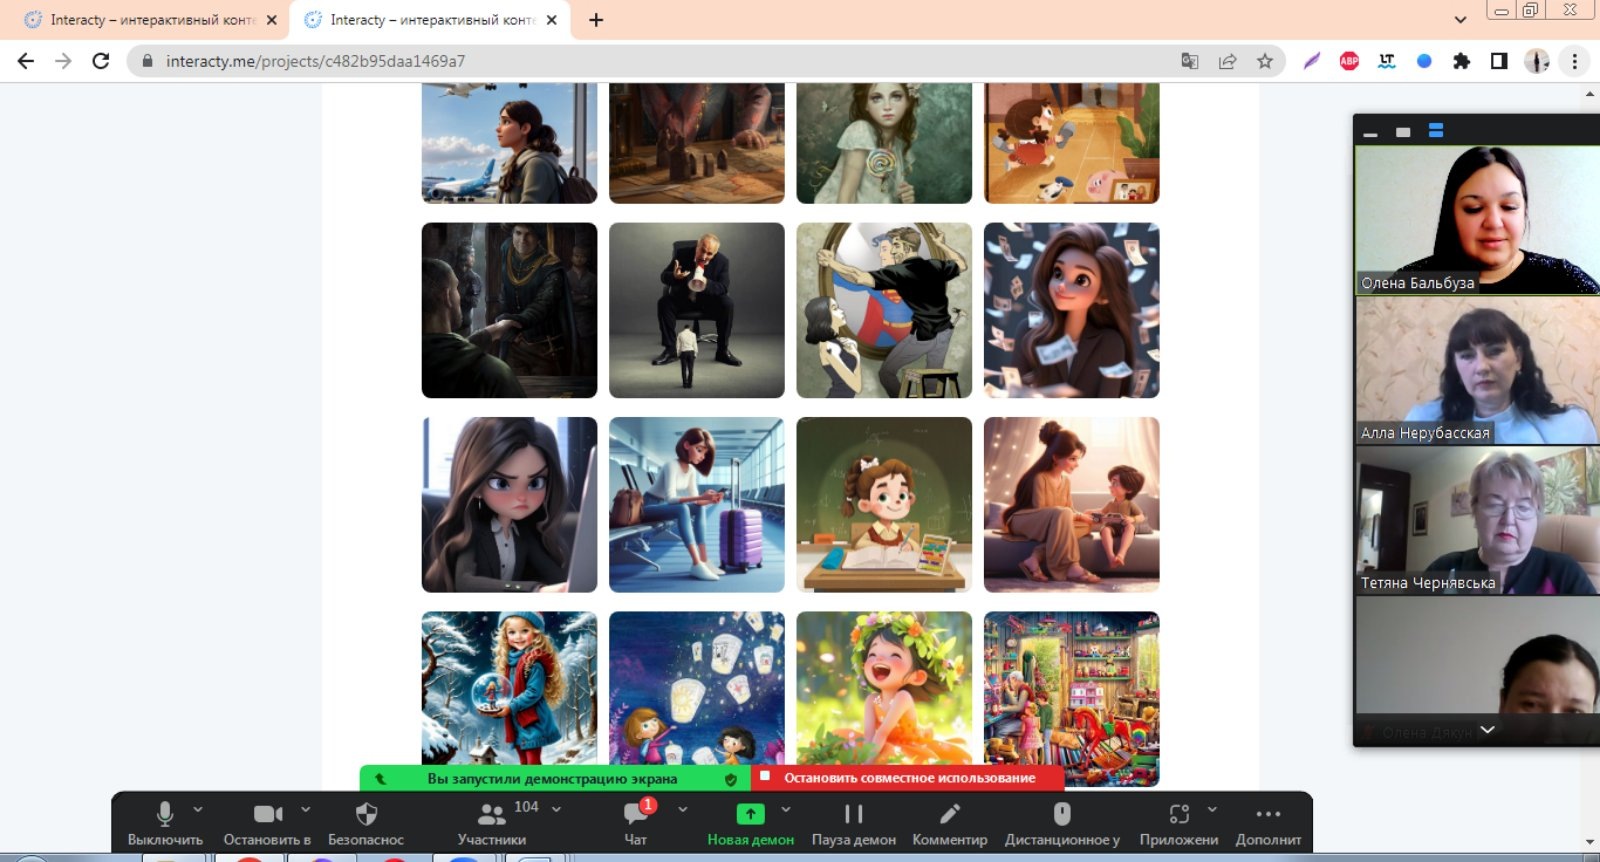Select the superhero mirror picture thumbnail
The height and width of the screenshot is (862, 1600).
point(884,310)
